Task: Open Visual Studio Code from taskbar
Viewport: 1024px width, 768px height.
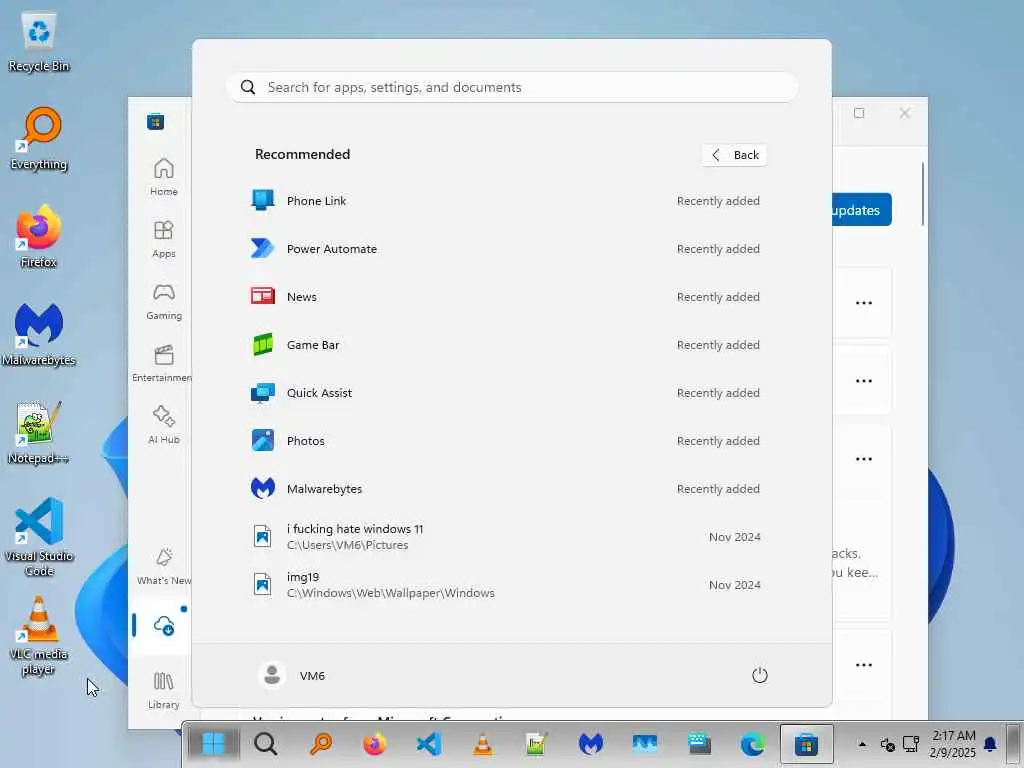Action: [428, 744]
